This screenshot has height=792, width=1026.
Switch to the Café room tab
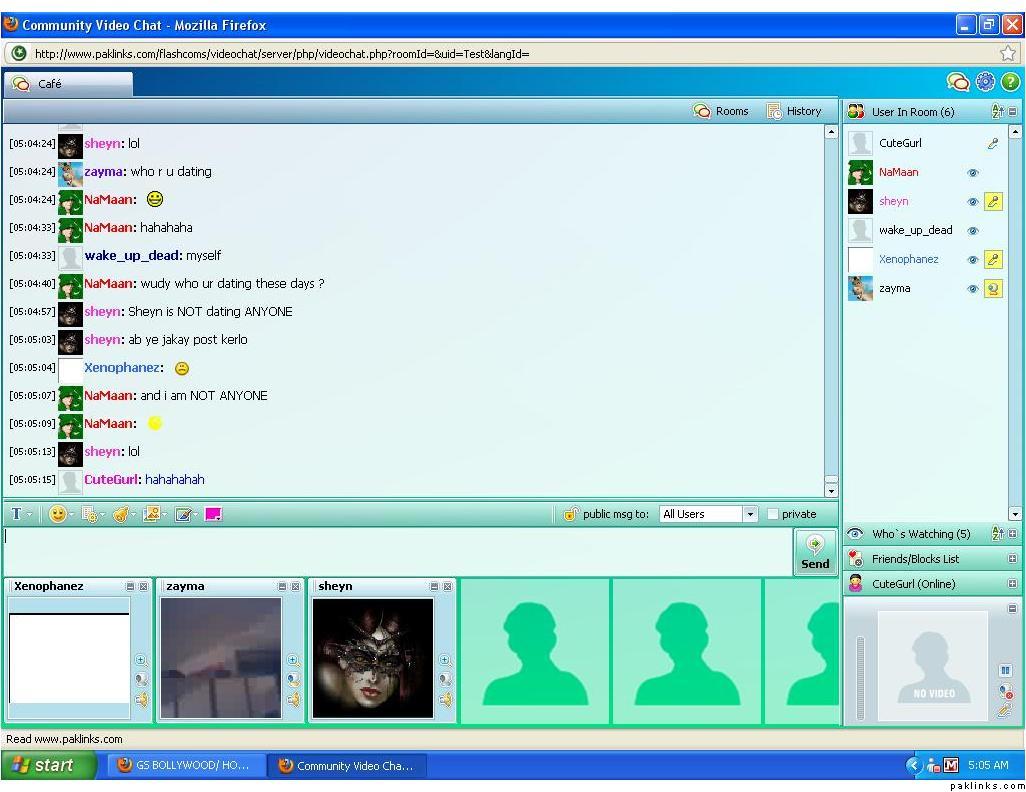point(66,84)
